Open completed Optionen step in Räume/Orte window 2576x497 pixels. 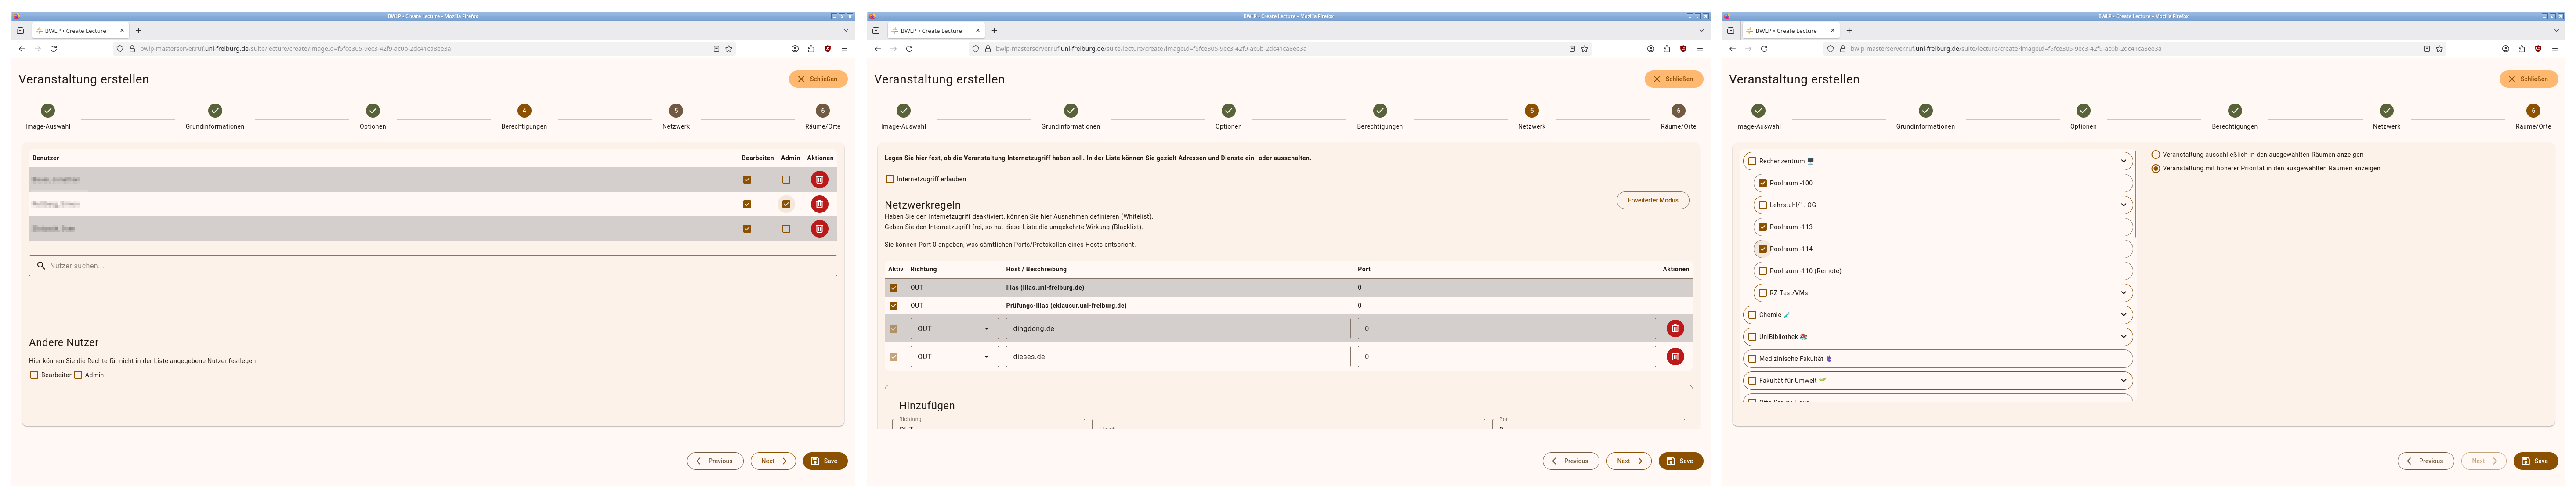[2083, 111]
